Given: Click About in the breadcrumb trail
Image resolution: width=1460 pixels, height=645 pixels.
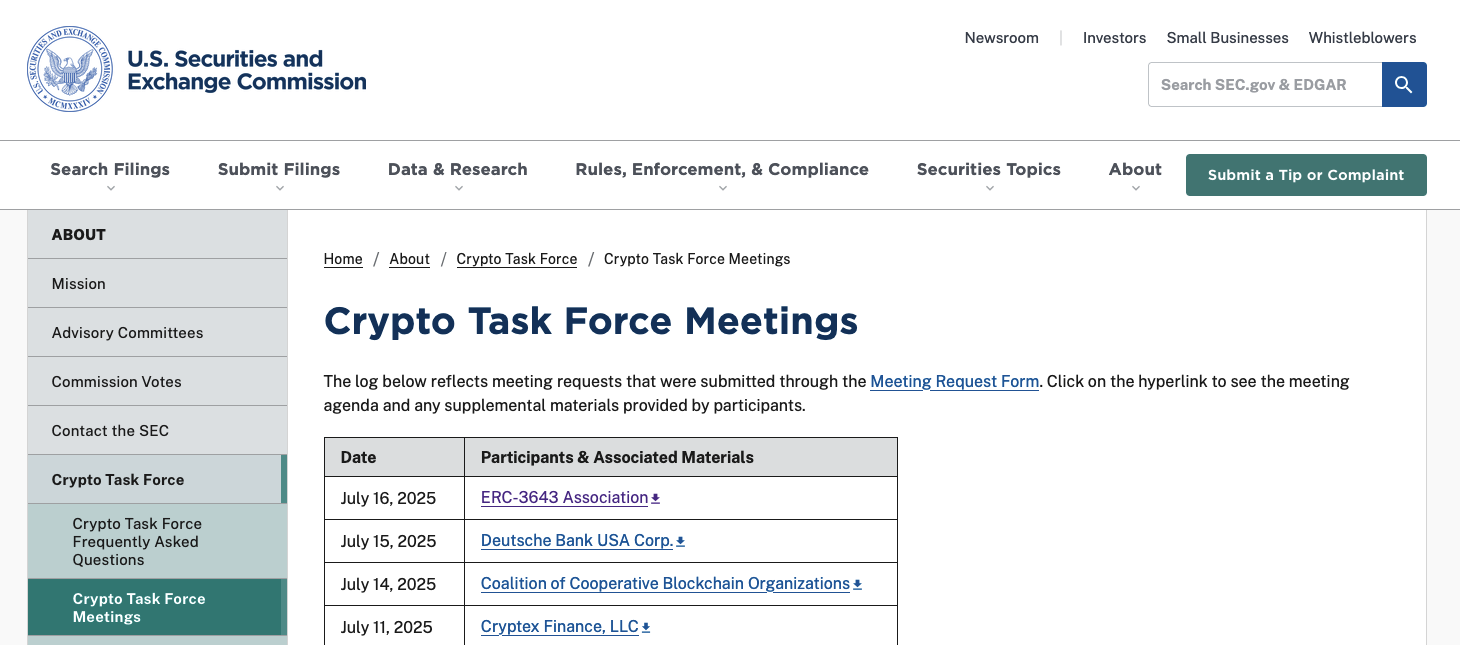Looking at the screenshot, I should pos(409,259).
